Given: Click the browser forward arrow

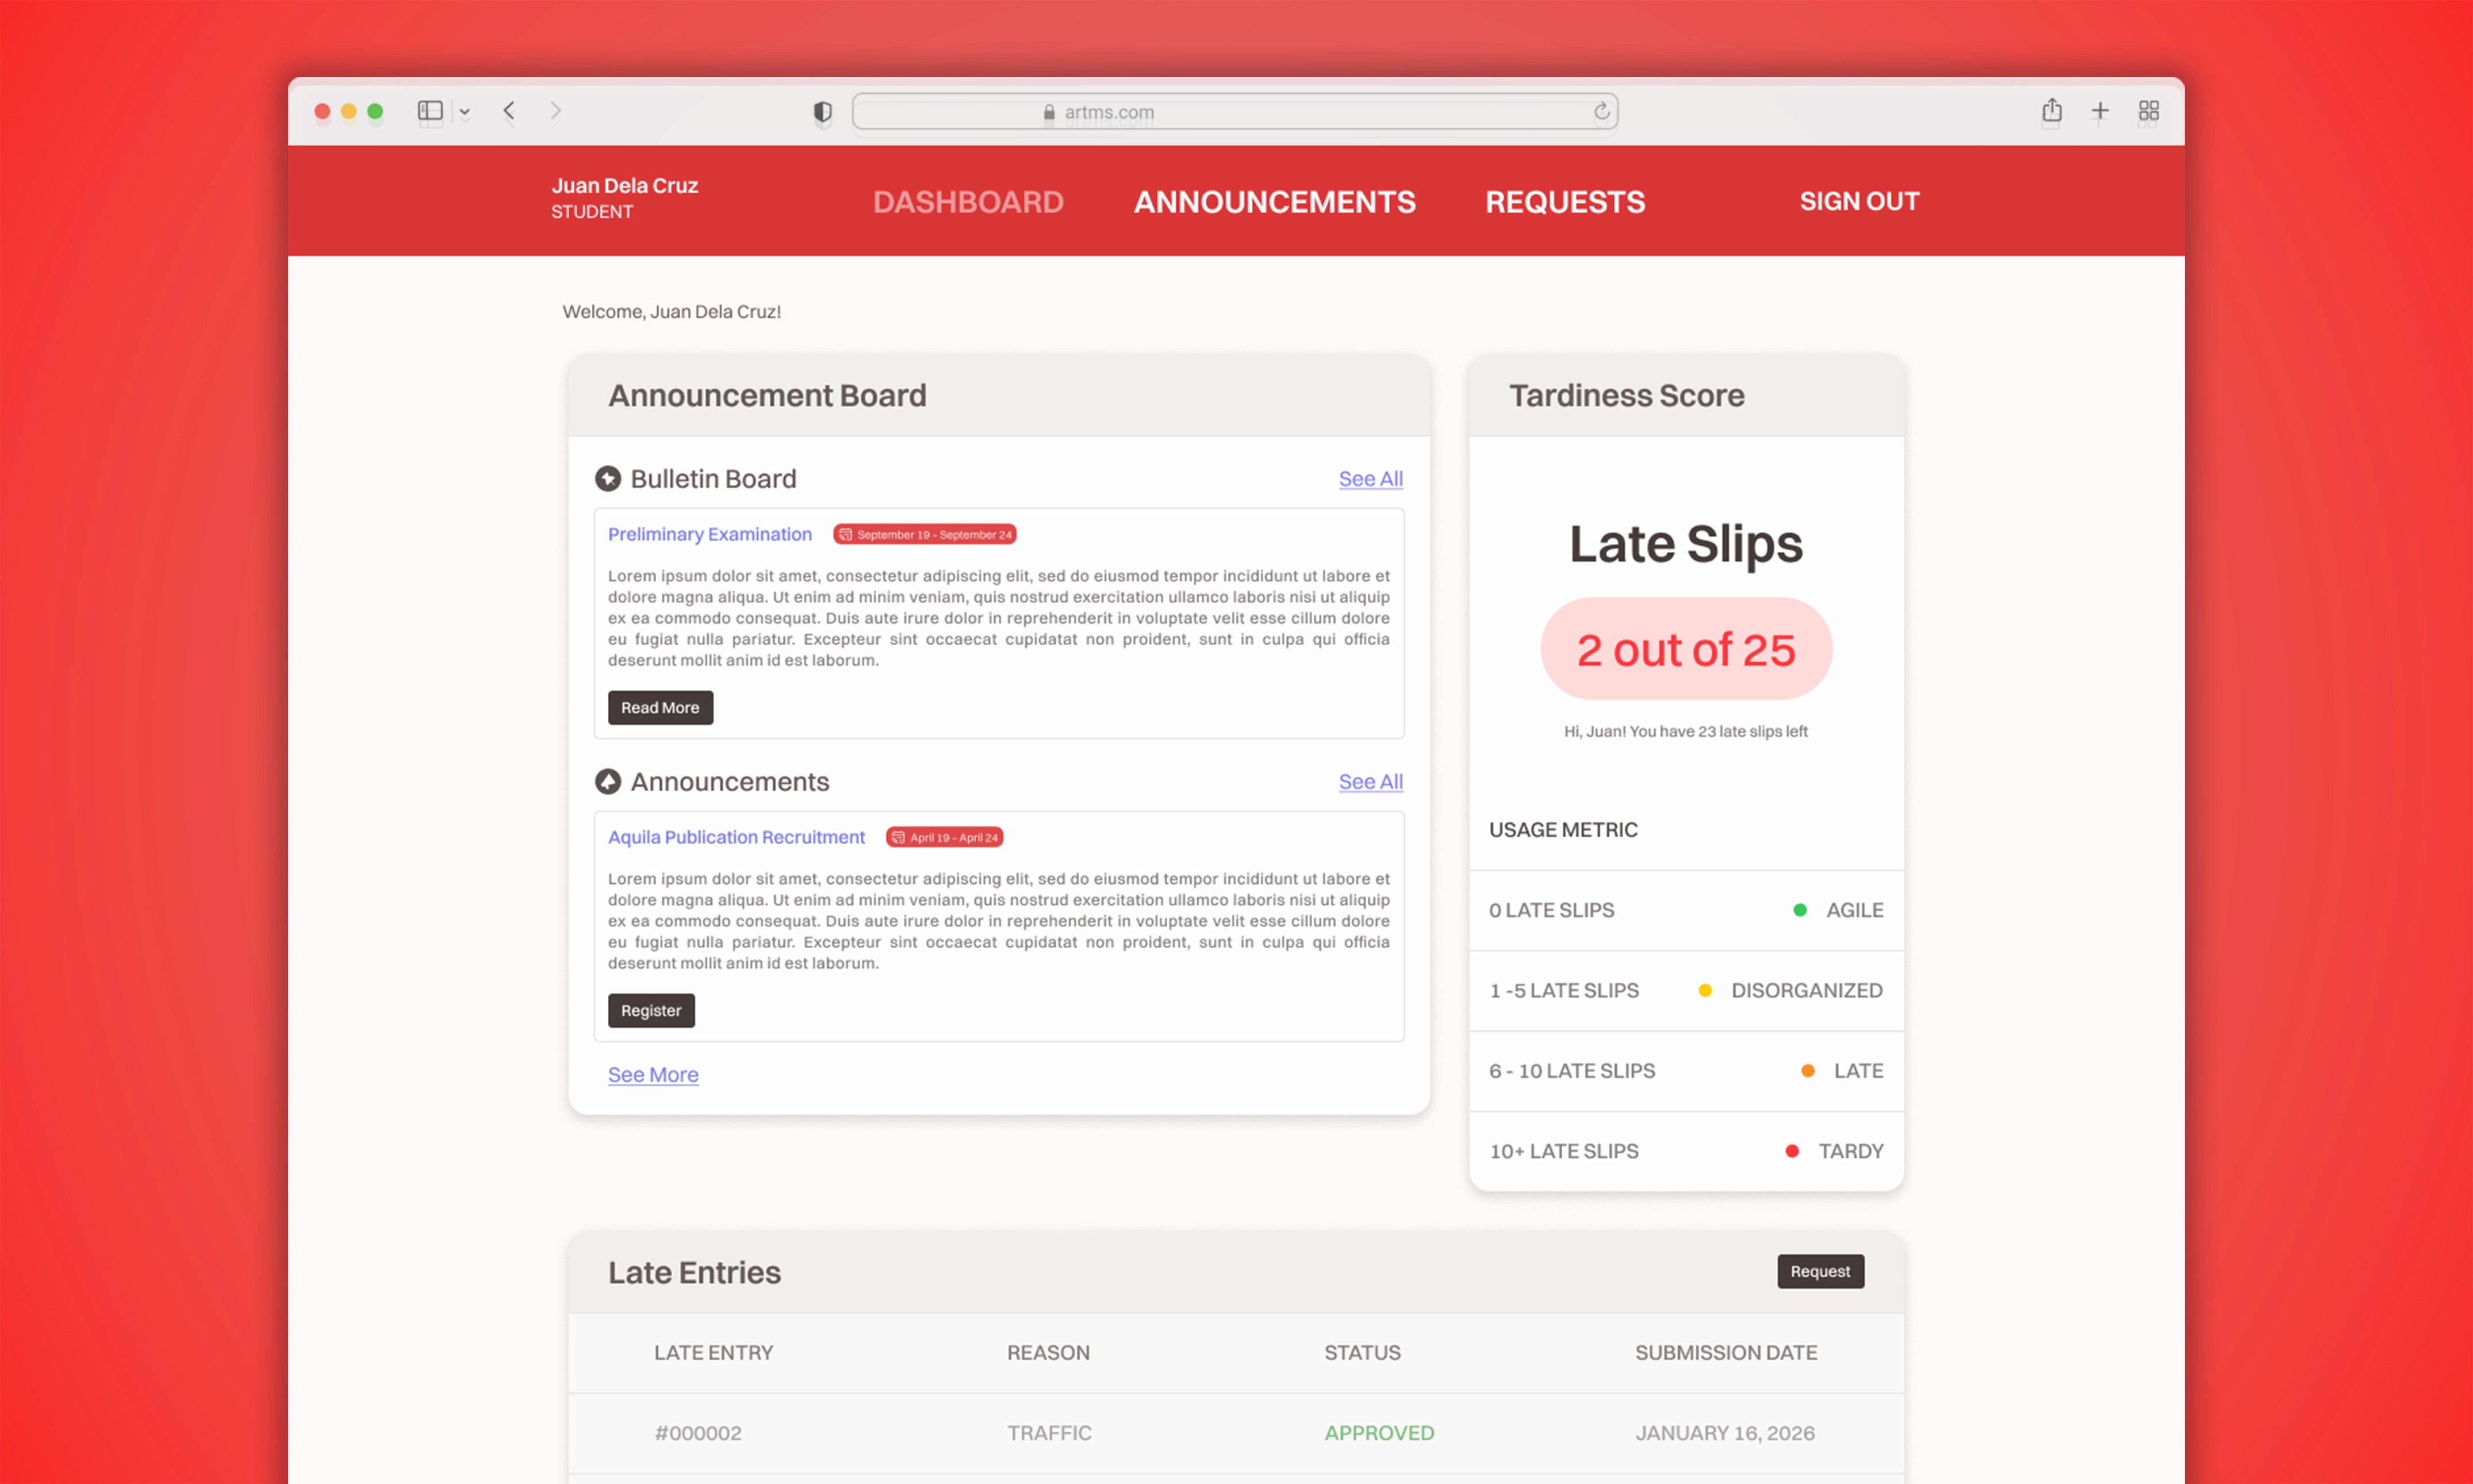Looking at the screenshot, I should pos(556,111).
